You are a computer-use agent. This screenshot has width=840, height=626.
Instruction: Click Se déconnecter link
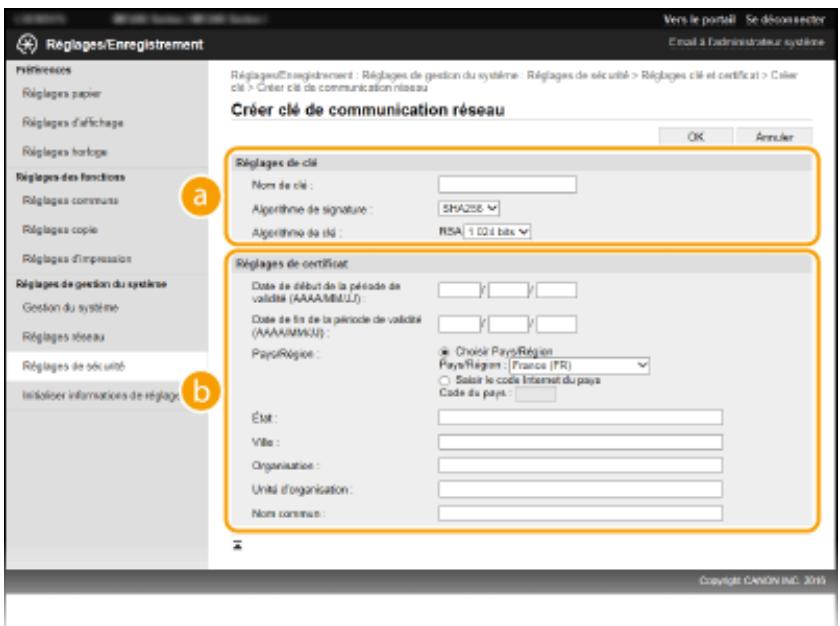[x=785, y=20]
